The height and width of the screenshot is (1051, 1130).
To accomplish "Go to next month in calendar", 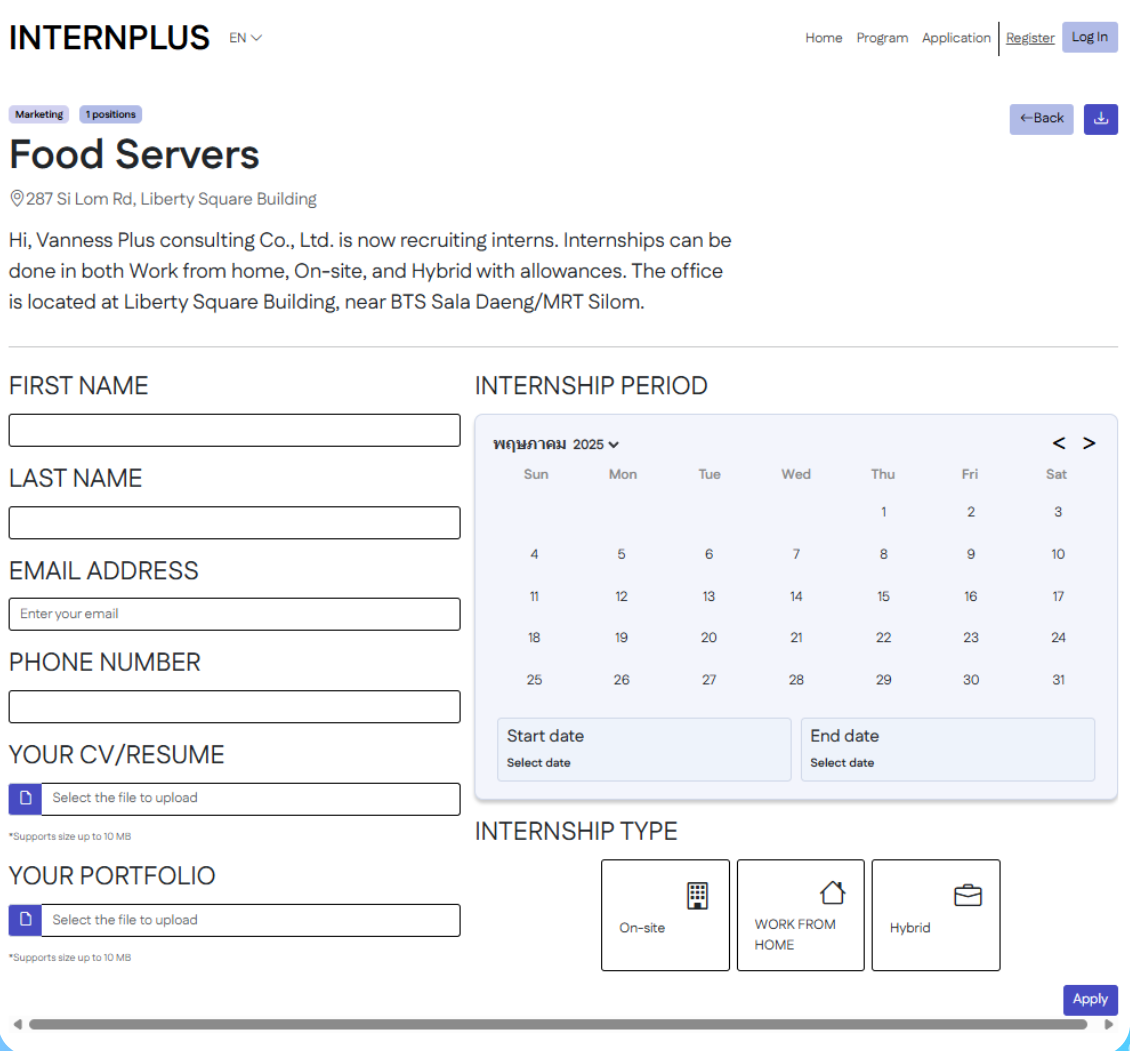I will pyautogui.click(x=1089, y=443).
